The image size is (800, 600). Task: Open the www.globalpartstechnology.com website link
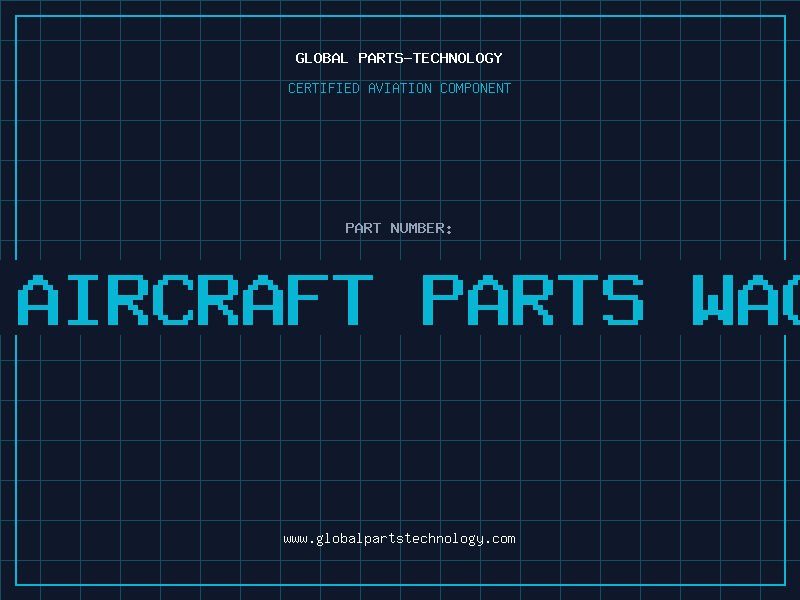click(x=399, y=539)
